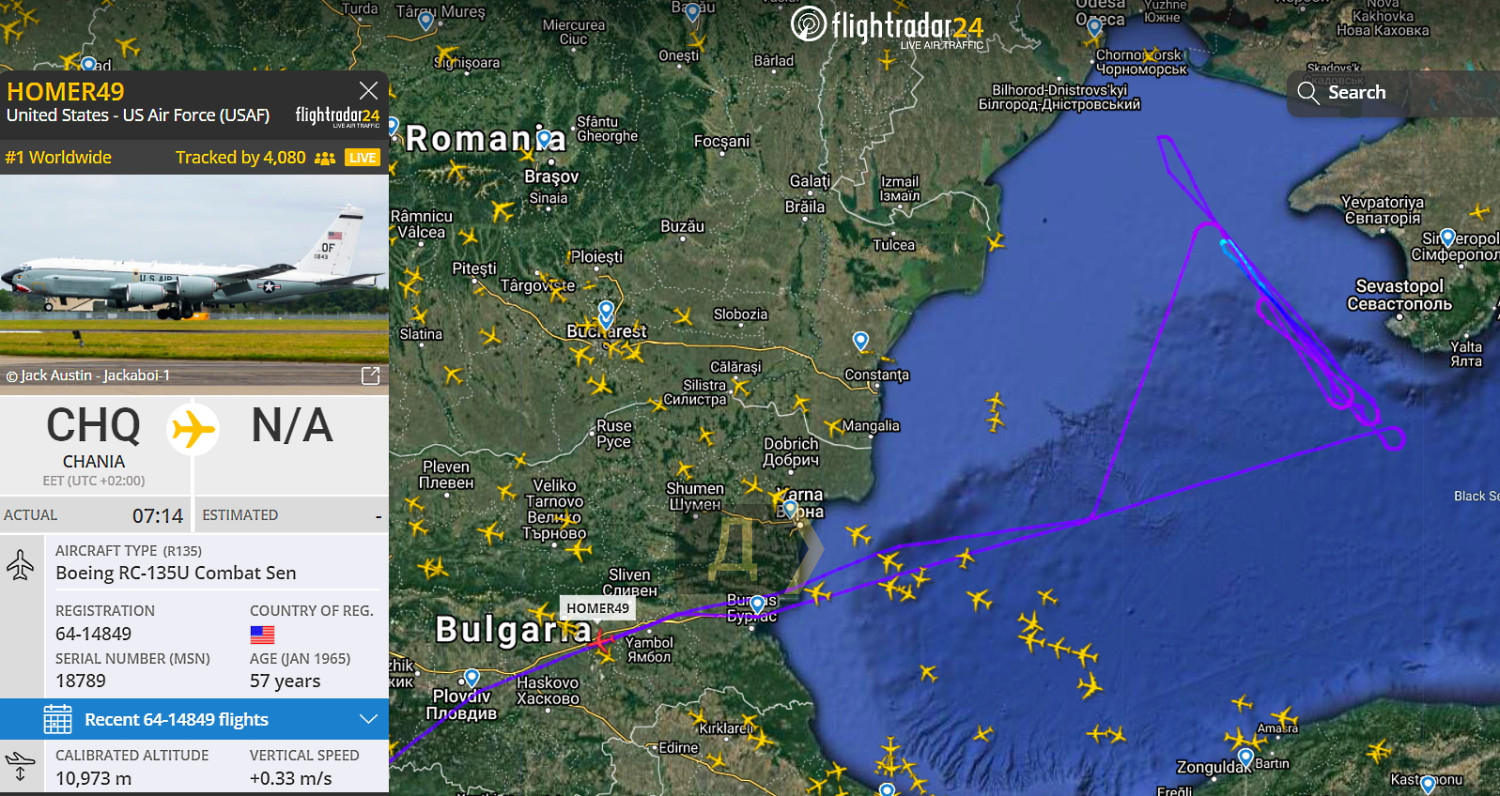
Task: Click the HOMER49 map label
Action: coord(597,608)
